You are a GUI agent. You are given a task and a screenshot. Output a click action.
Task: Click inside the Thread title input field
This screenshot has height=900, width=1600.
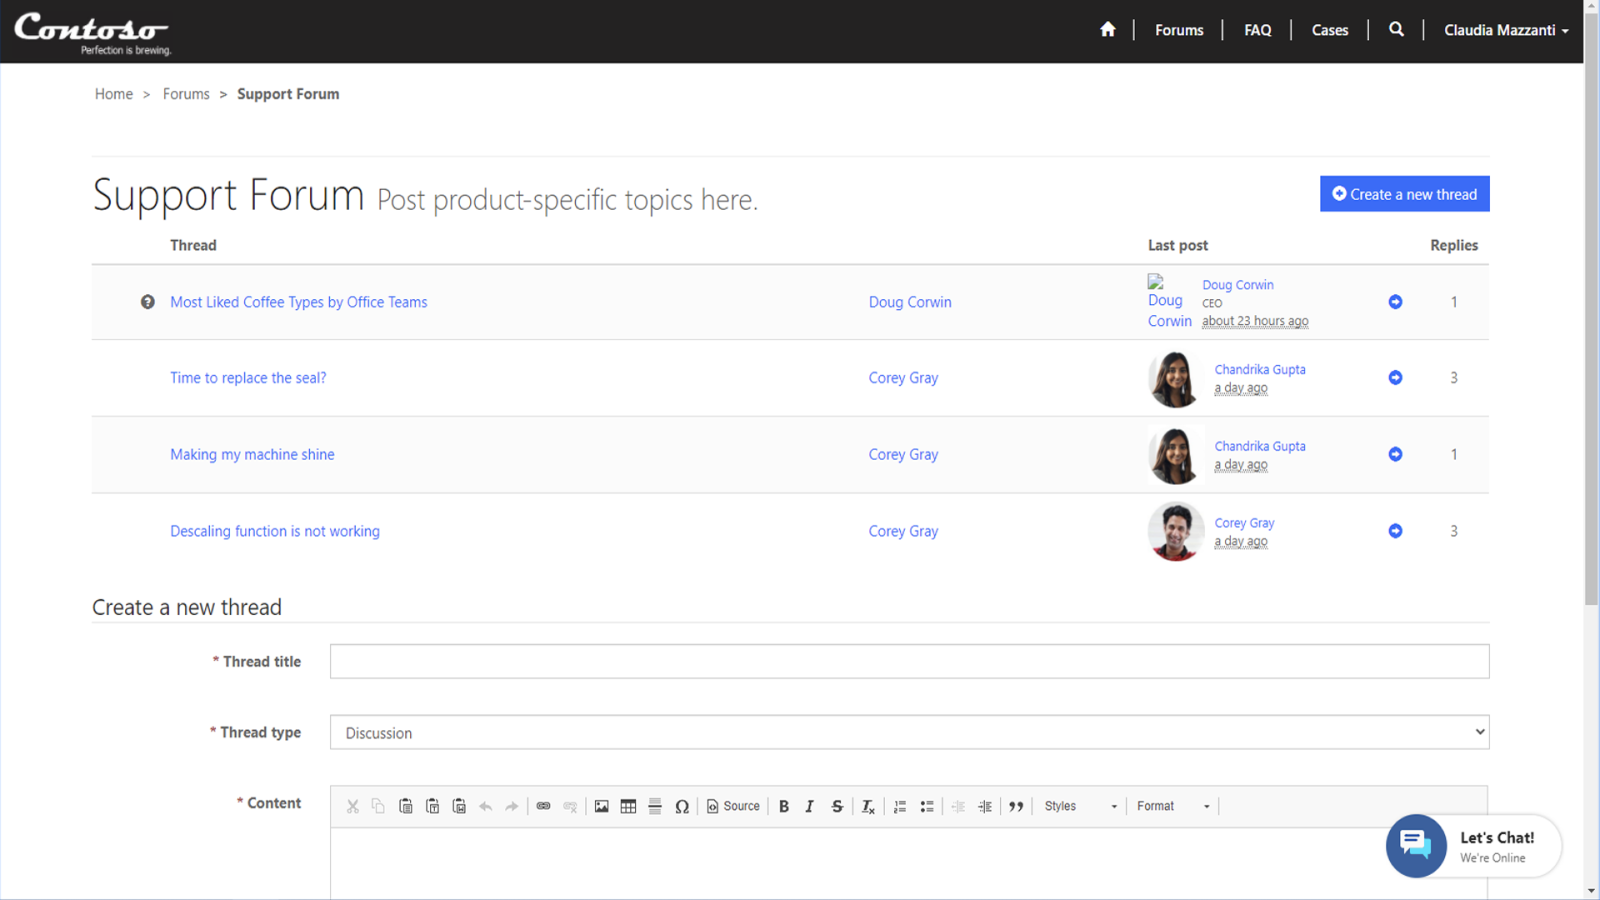(x=909, y=661)
